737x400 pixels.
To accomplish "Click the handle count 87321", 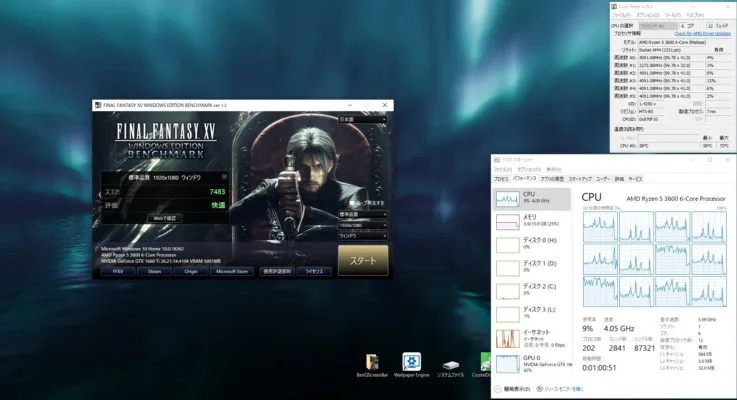I will pyautogui.click(x=644, y=348).
